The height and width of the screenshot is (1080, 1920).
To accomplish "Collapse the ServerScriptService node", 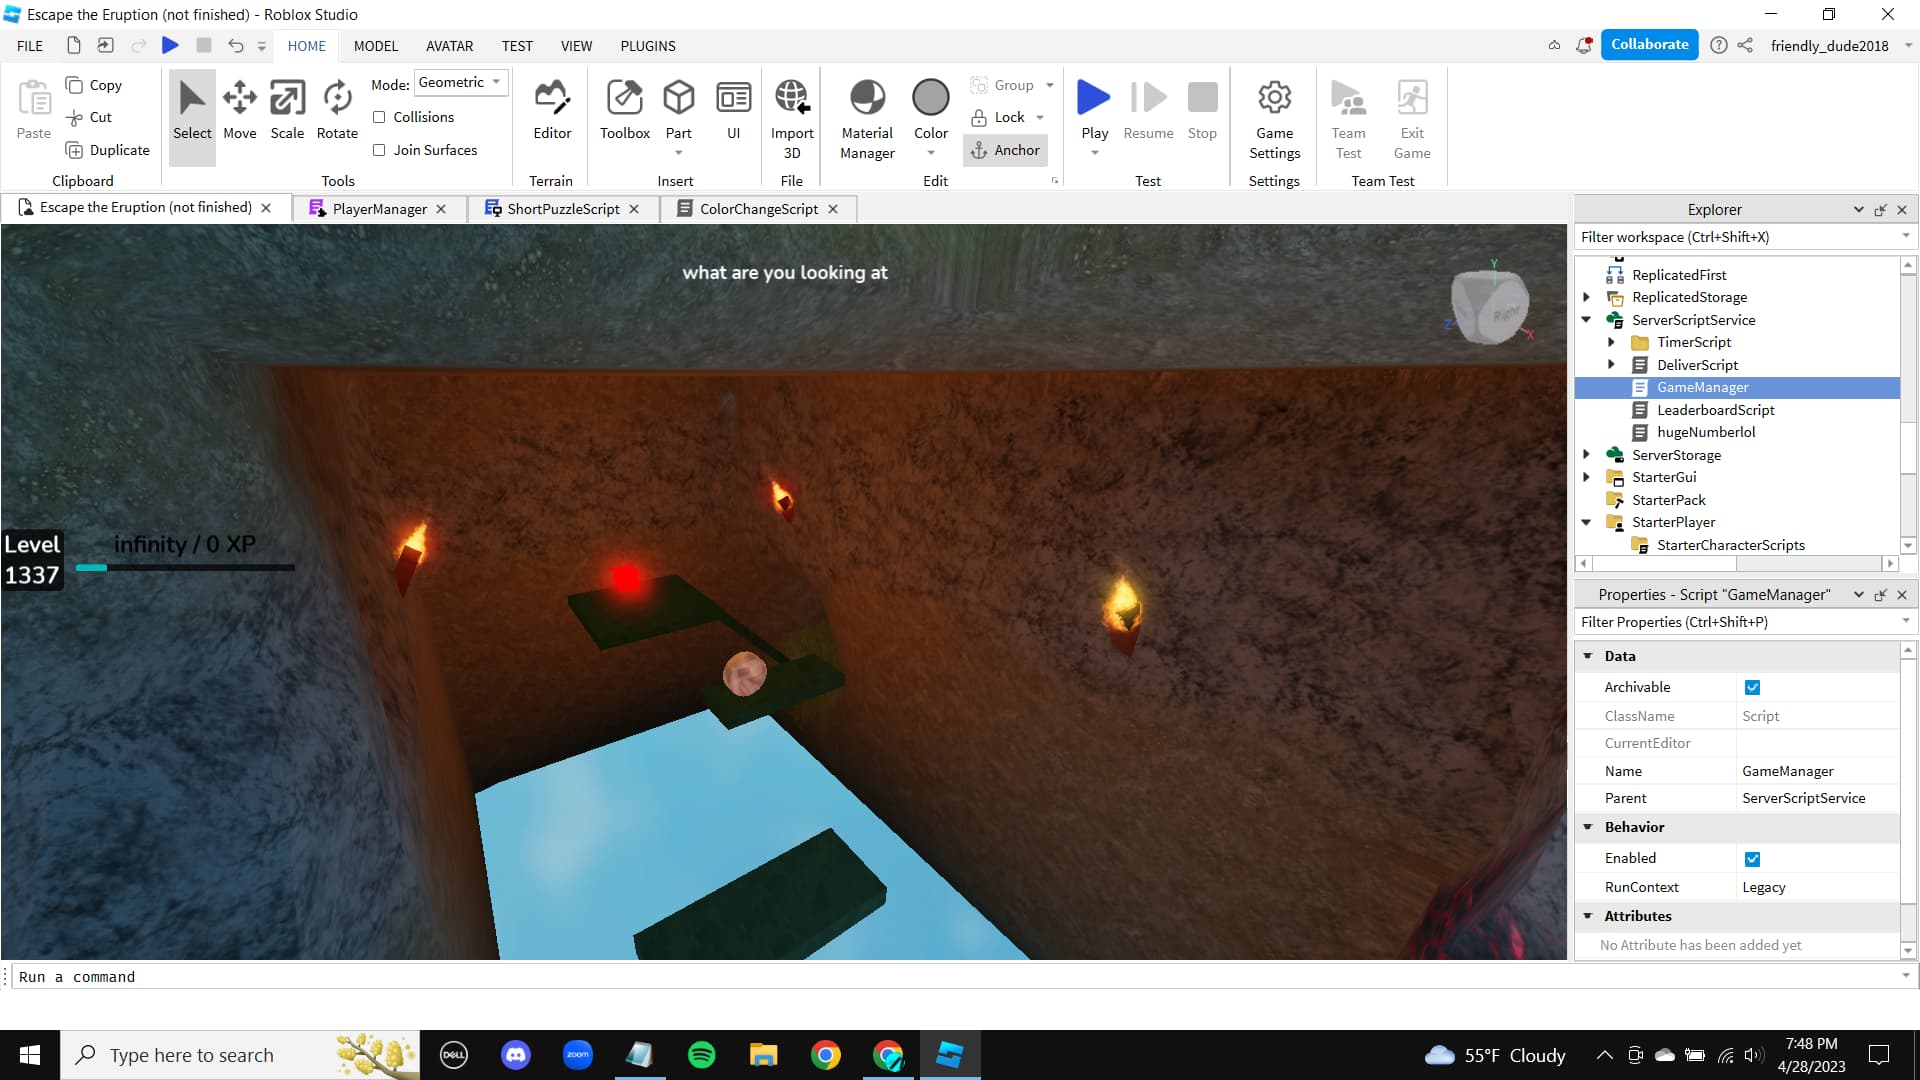I will [x=1588, y=320].
